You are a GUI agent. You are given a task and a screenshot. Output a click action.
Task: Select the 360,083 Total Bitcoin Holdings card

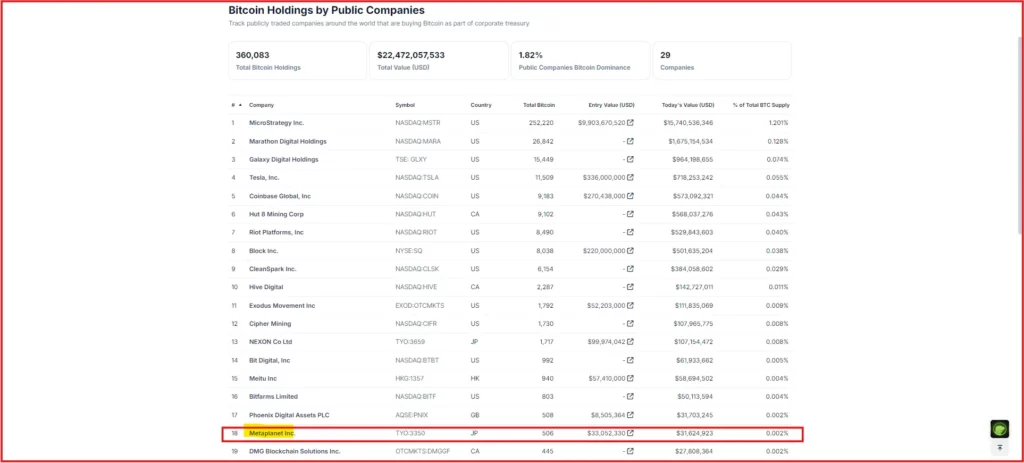[x=297, y=61]
